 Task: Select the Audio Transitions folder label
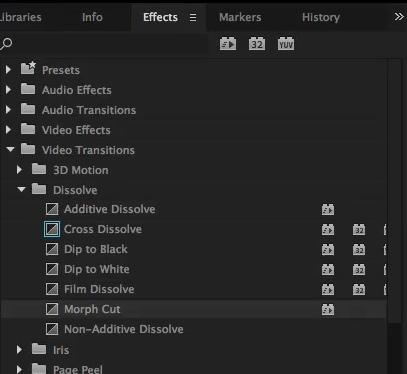pos(89,110)
